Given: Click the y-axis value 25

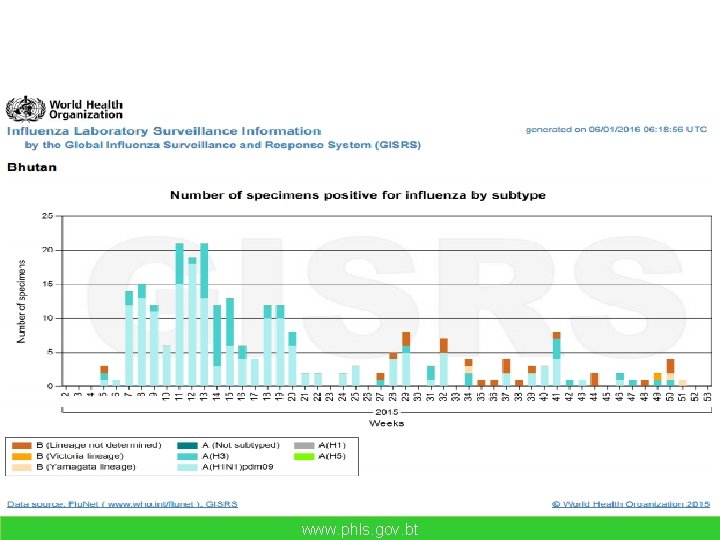Looking at the screenshot, I should tap(48, 216).
